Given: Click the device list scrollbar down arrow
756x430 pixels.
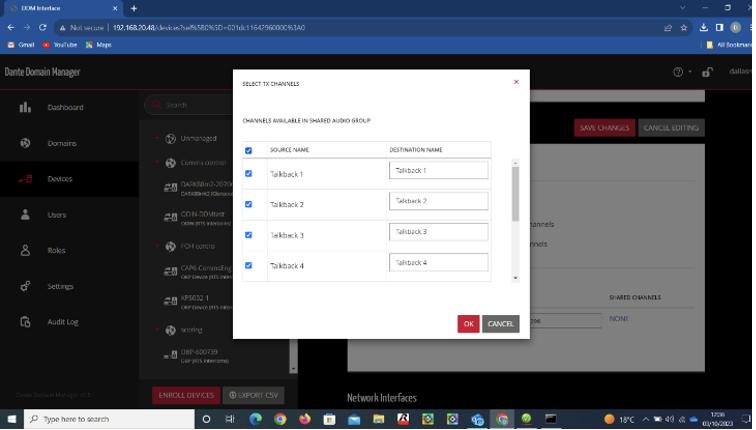Looking at the screenshot, I should point(293,369).
